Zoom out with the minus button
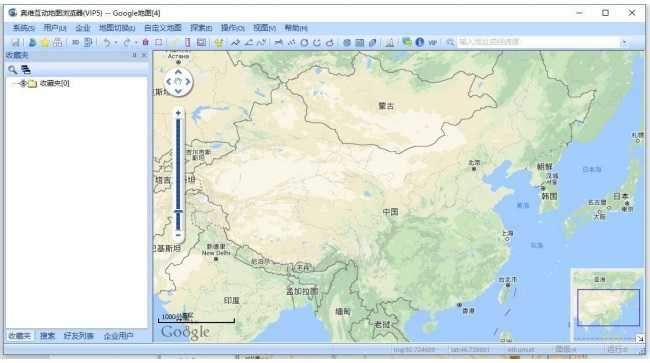The image size is (650, 363). (178, 235)
